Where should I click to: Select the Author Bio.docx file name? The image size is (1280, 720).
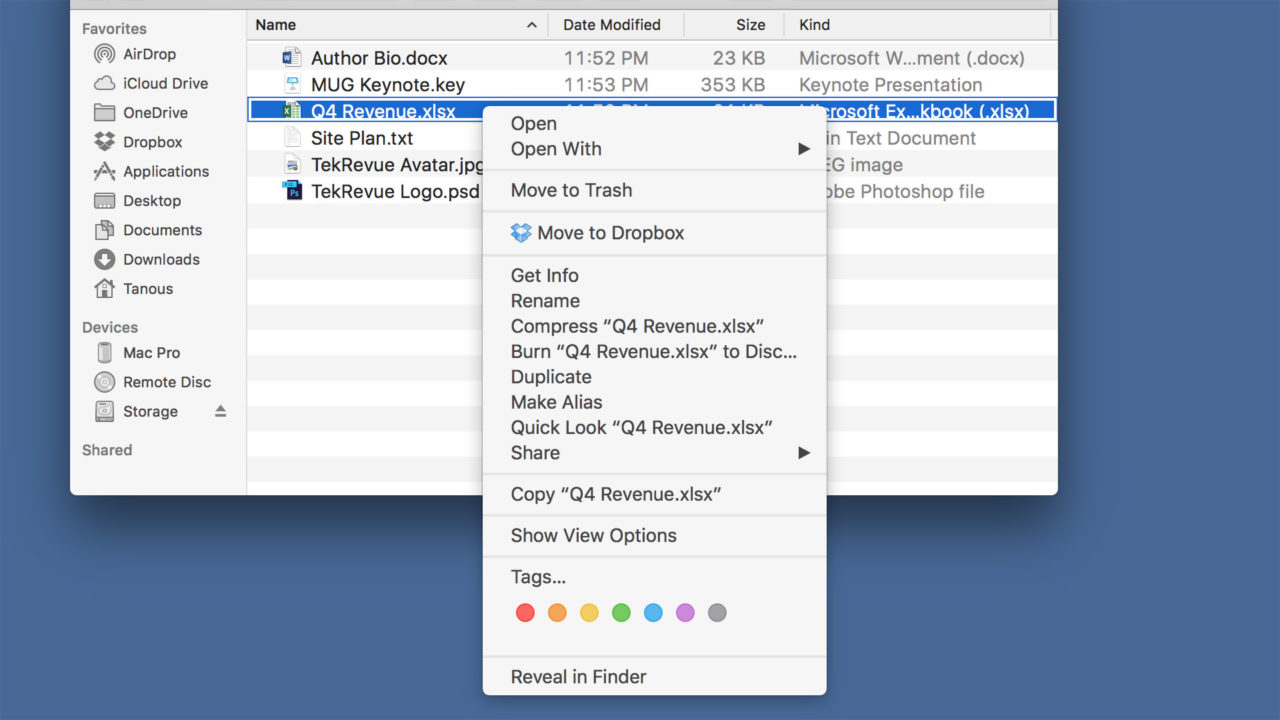click(x=379, y=58)
